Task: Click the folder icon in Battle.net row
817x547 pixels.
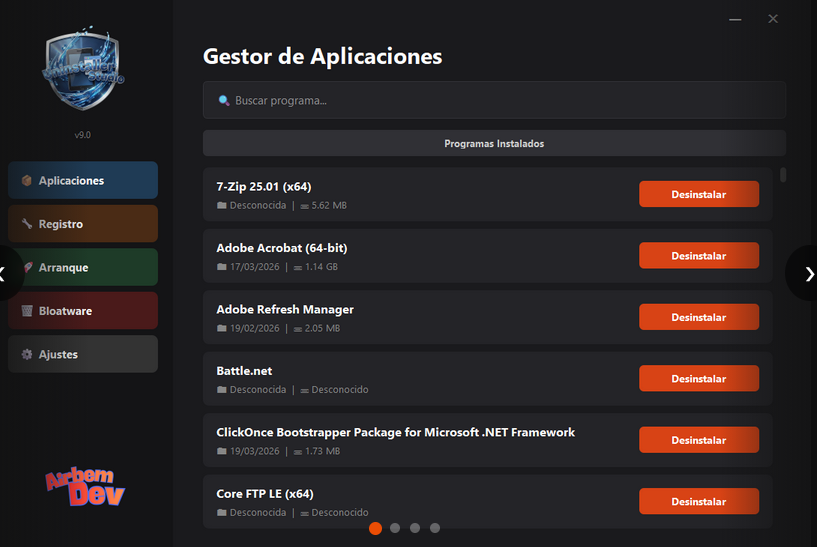Action: pyautogui.click(x=222, y=390)
